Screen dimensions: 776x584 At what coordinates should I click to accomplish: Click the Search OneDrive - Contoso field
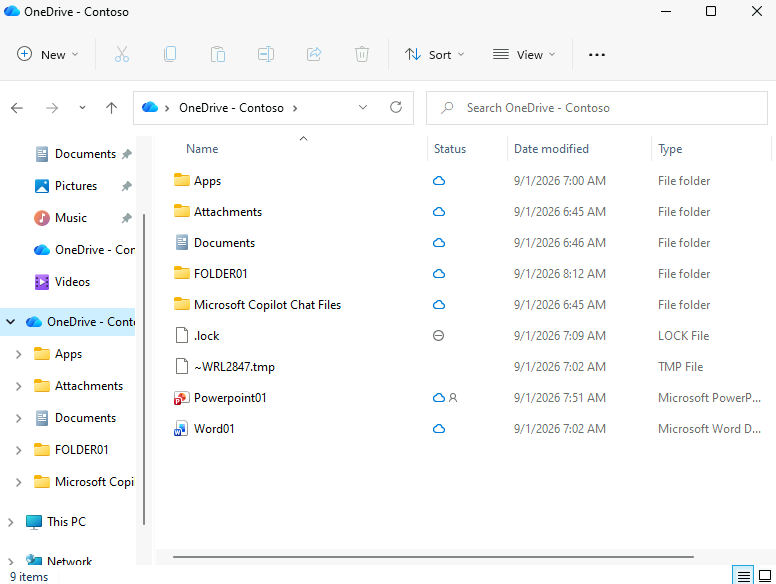pos(596,108)
